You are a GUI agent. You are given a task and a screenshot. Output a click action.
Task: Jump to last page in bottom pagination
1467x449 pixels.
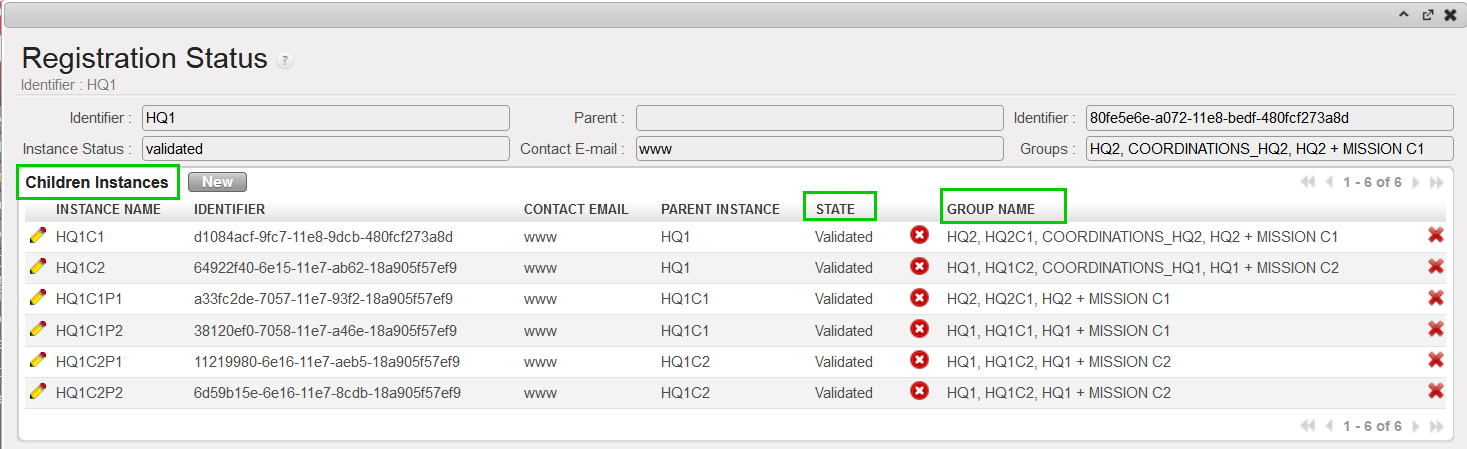(x=1437, y=426)
